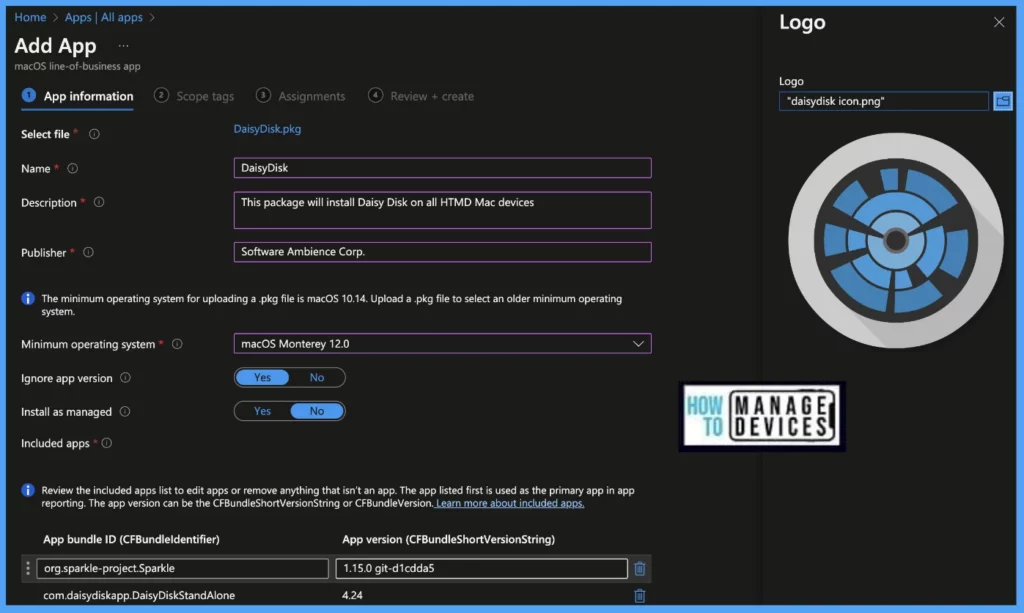1024x613 pixels.
Task: Go to Assignments step
Action: tap(300, 97)
